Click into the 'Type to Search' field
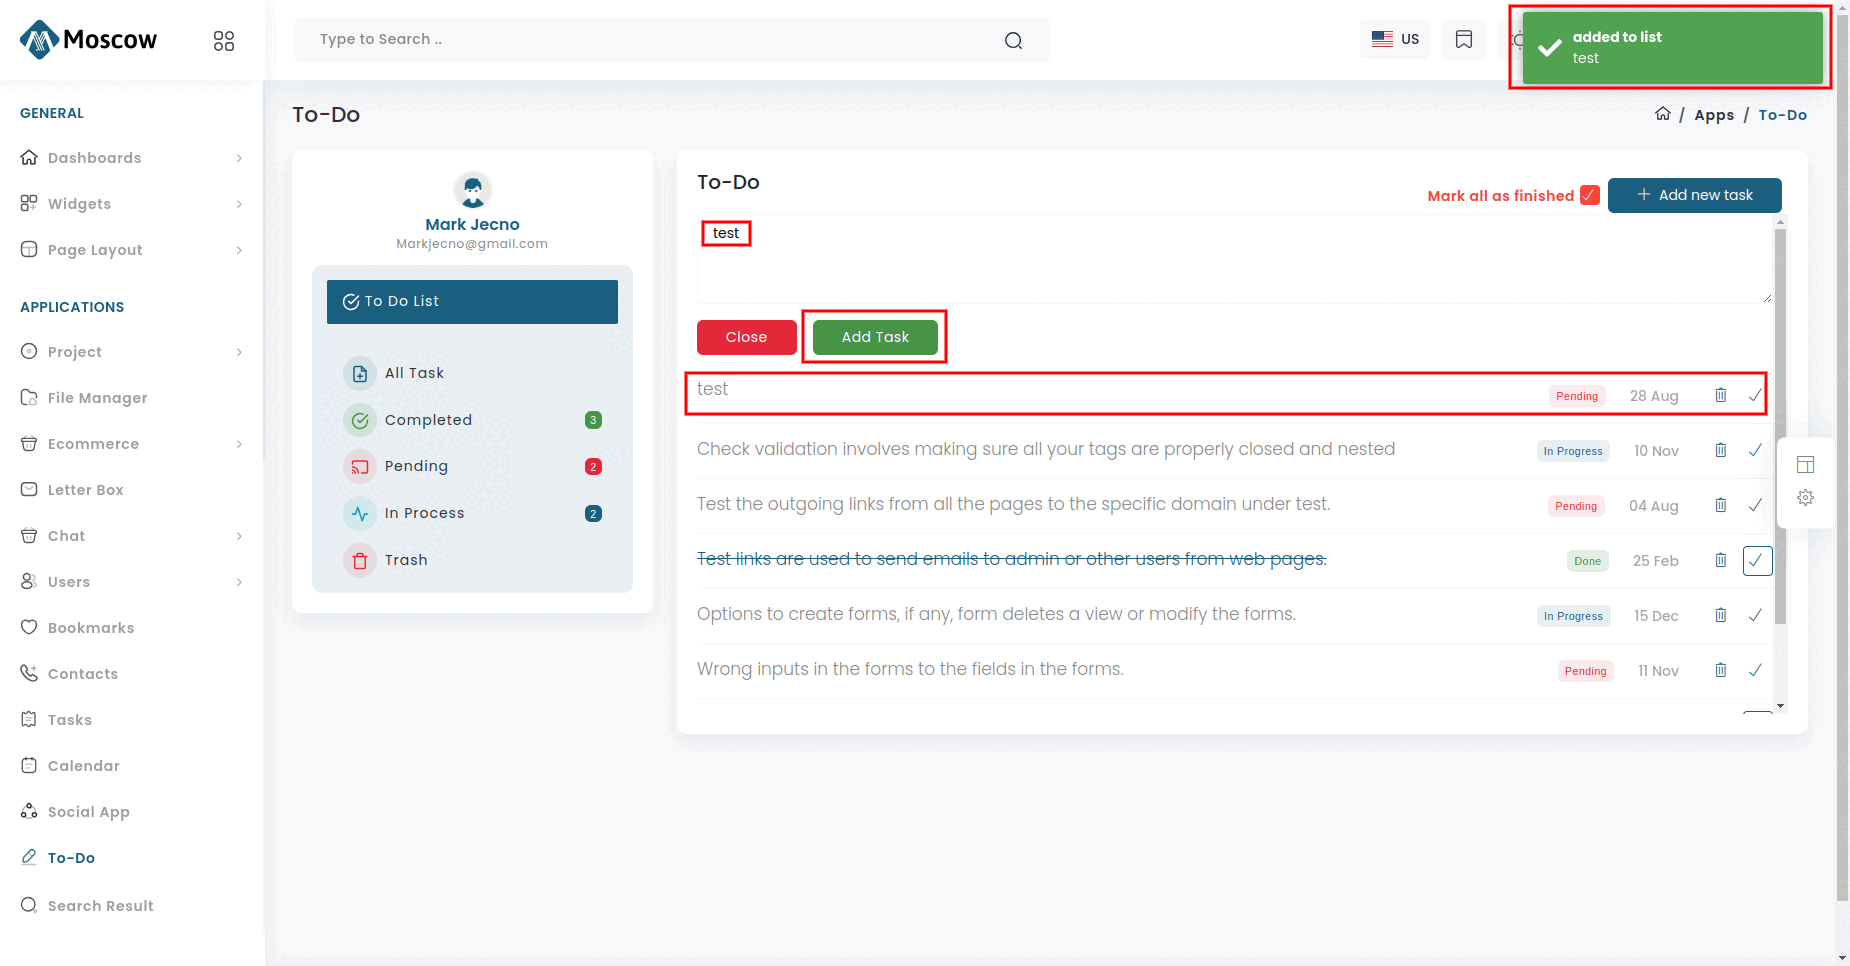 [650, 40]
